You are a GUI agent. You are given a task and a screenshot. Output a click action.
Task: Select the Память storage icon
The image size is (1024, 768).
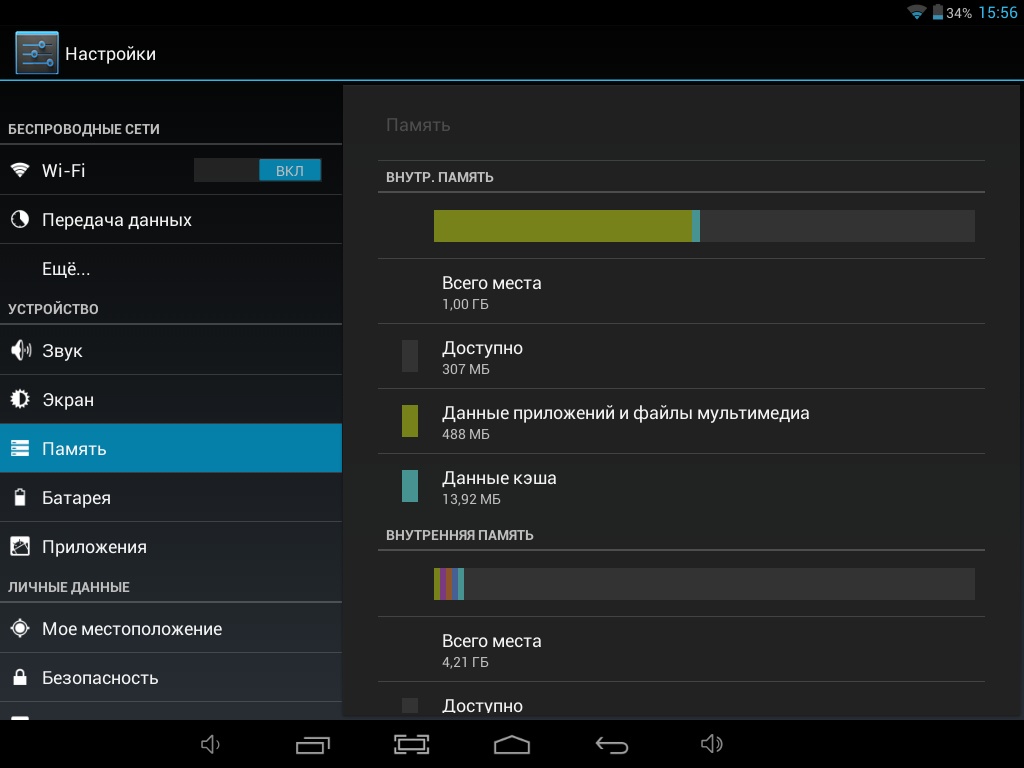20,449
